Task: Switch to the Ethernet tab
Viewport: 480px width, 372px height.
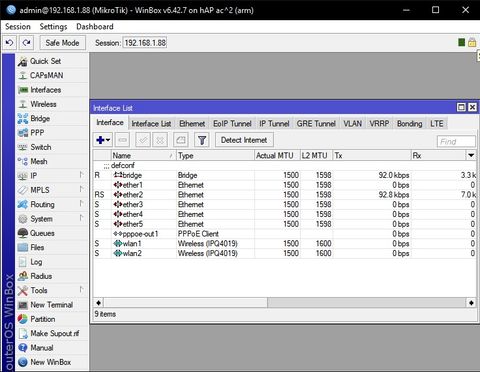Action: click(x=192, y=124)
